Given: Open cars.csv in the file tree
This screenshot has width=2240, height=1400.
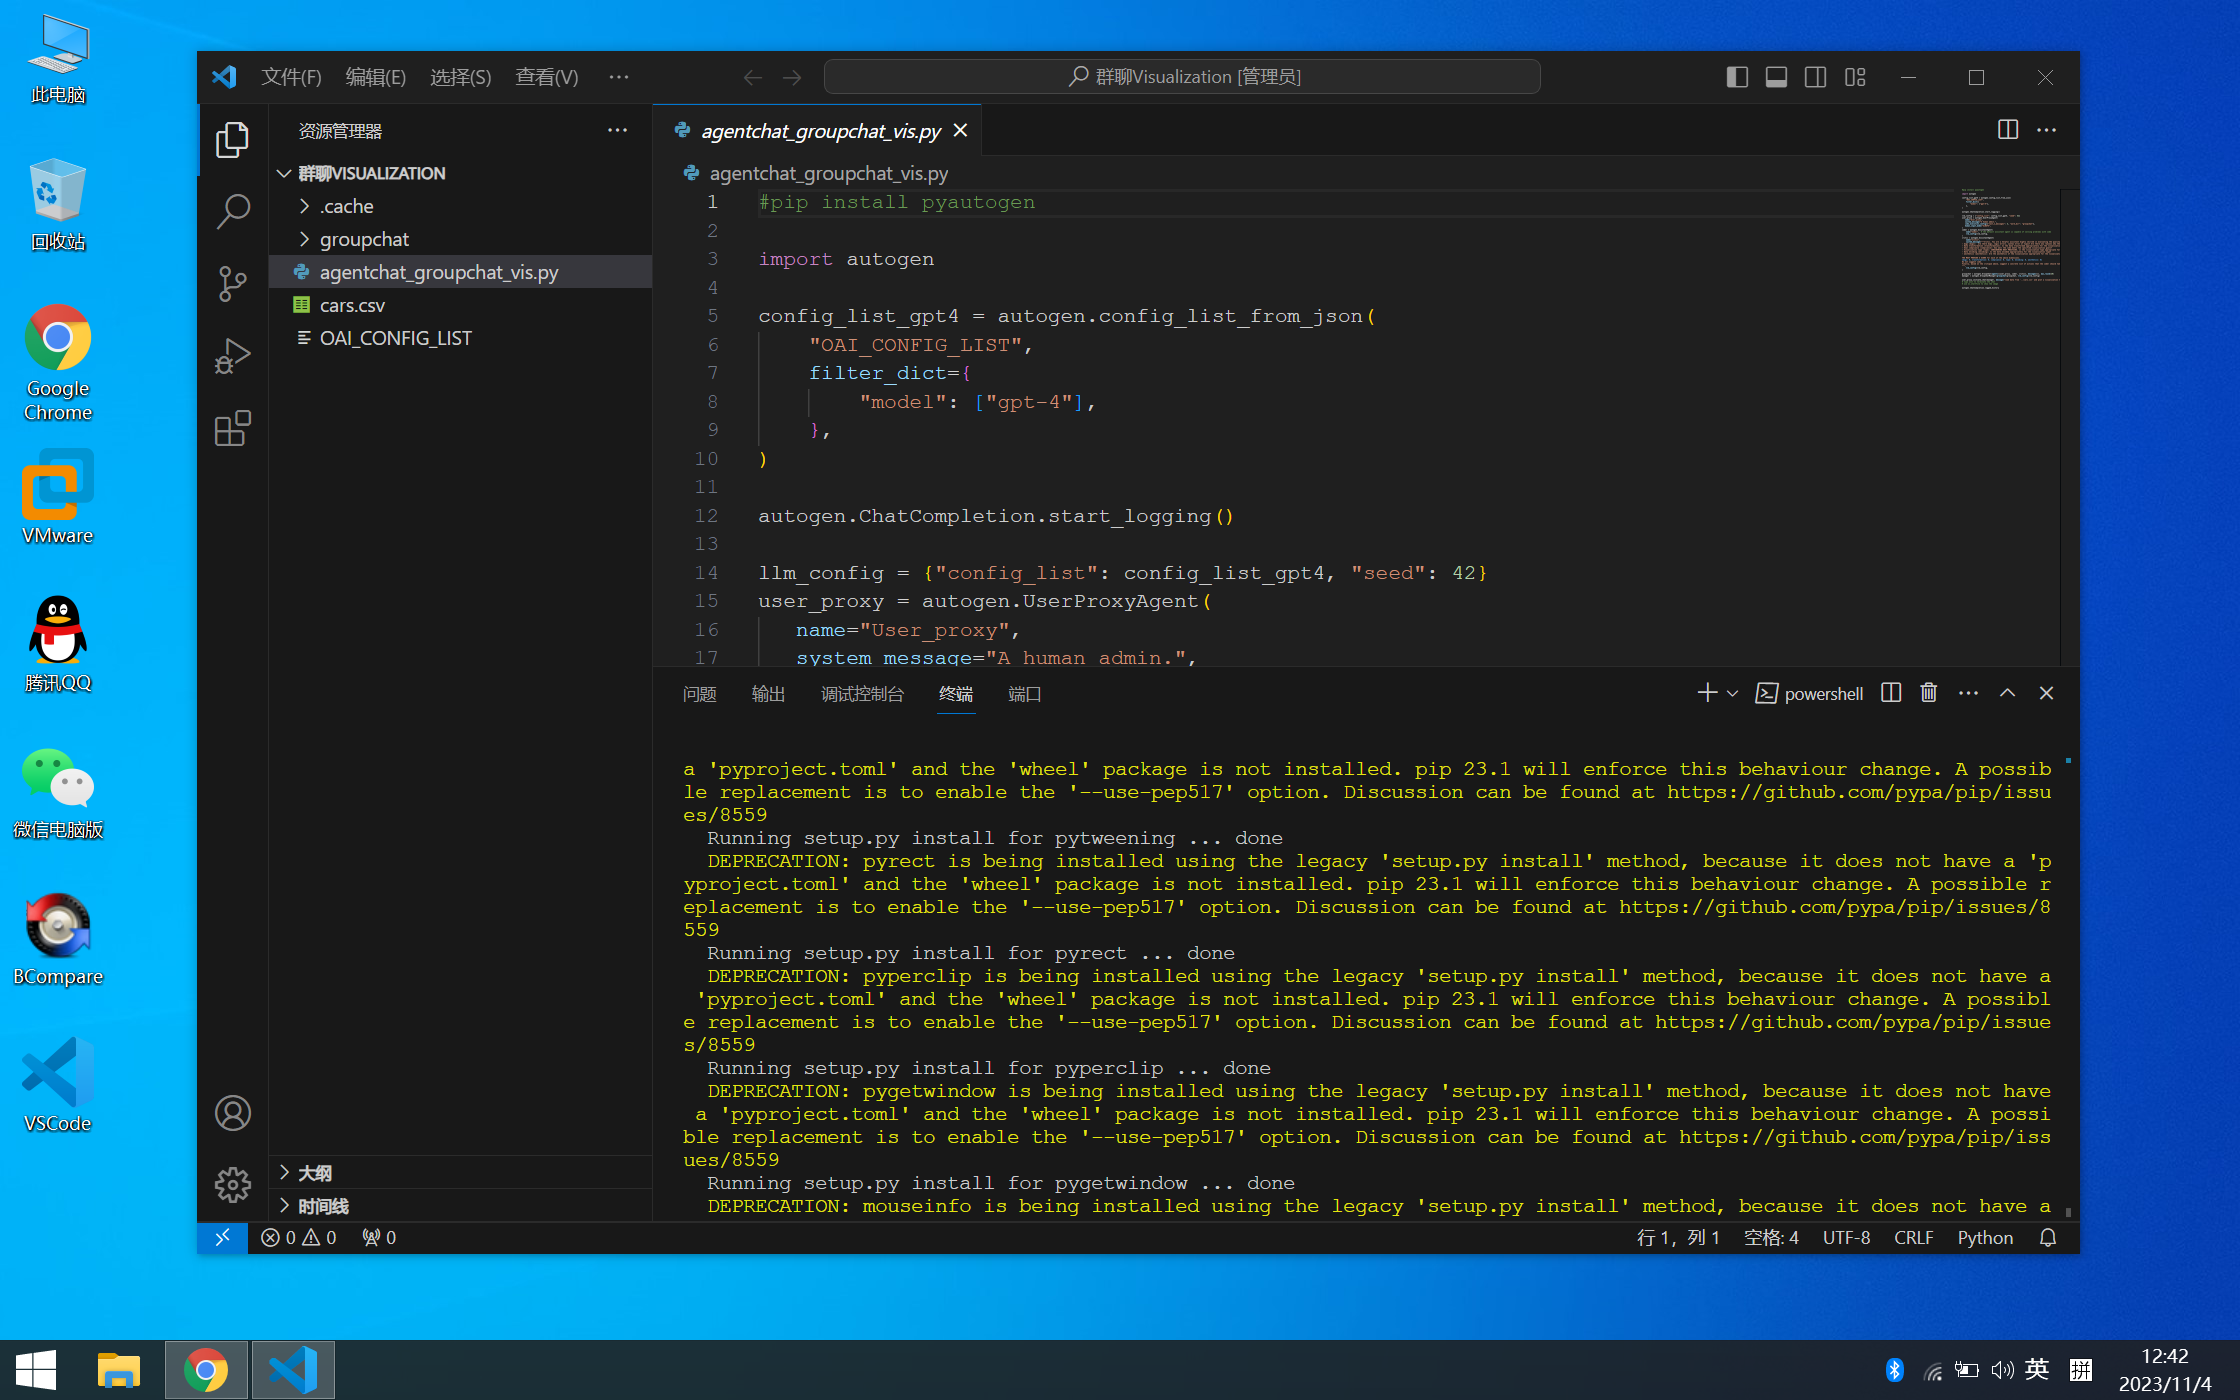Looking at the screenshot, I should (461, 305).
